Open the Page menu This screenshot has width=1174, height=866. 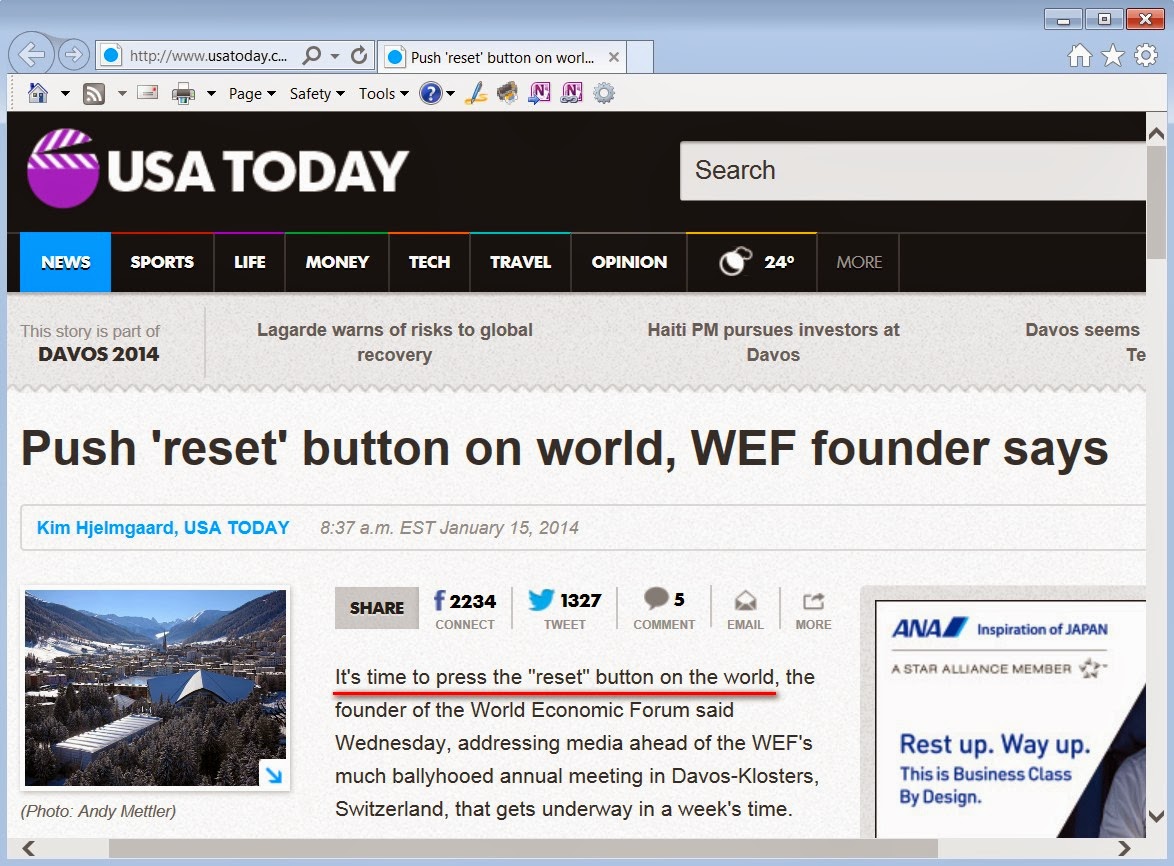pos(252,94)
